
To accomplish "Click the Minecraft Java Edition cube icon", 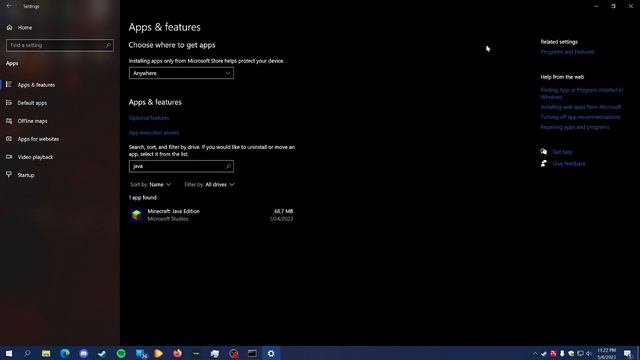I will [137, 215].
